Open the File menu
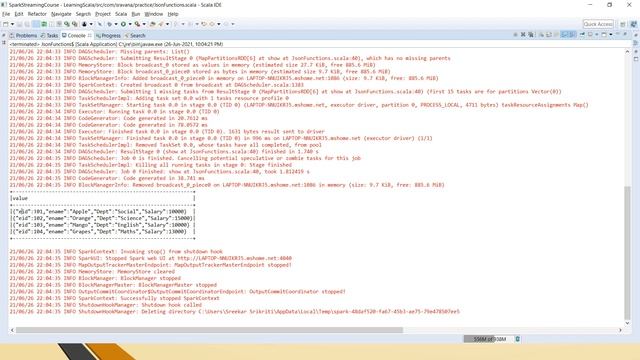 click(x=6, y=14)
